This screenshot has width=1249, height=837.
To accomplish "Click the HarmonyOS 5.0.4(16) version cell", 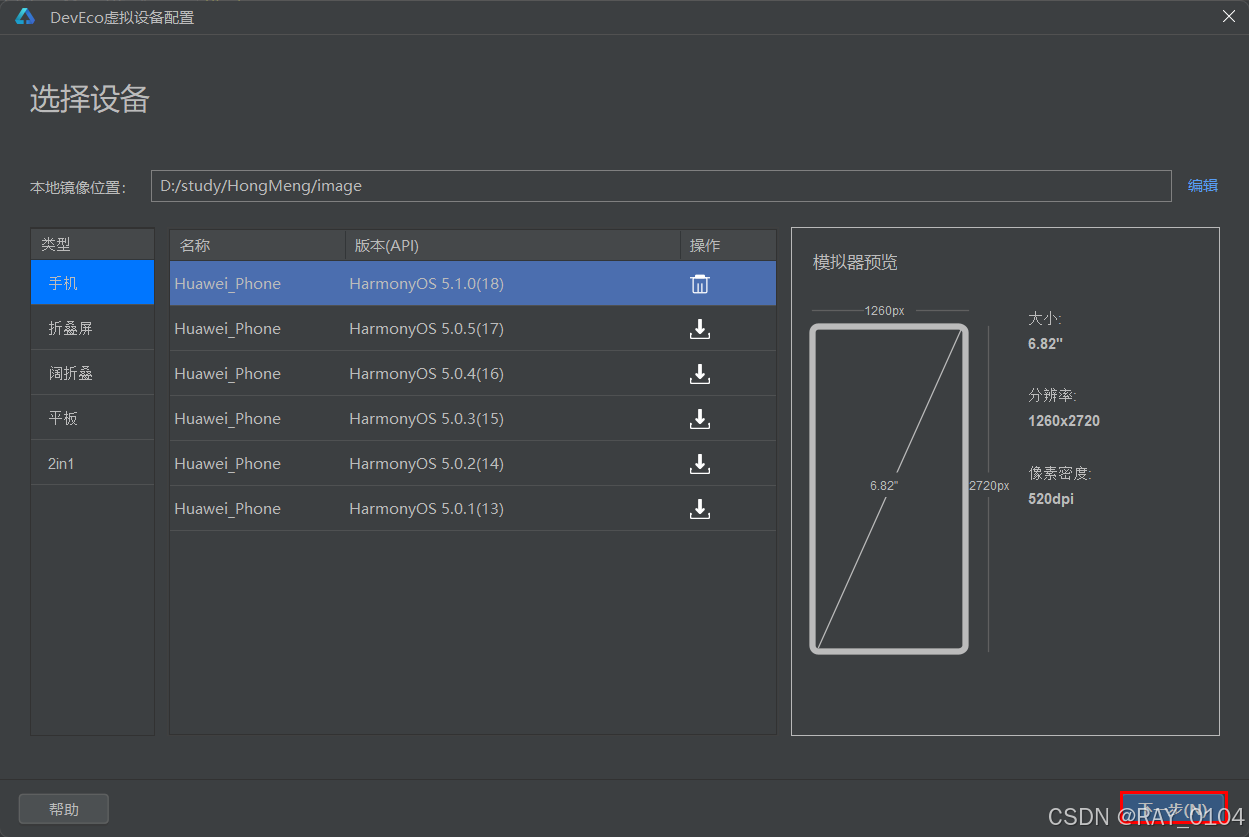I will [426, 374].
